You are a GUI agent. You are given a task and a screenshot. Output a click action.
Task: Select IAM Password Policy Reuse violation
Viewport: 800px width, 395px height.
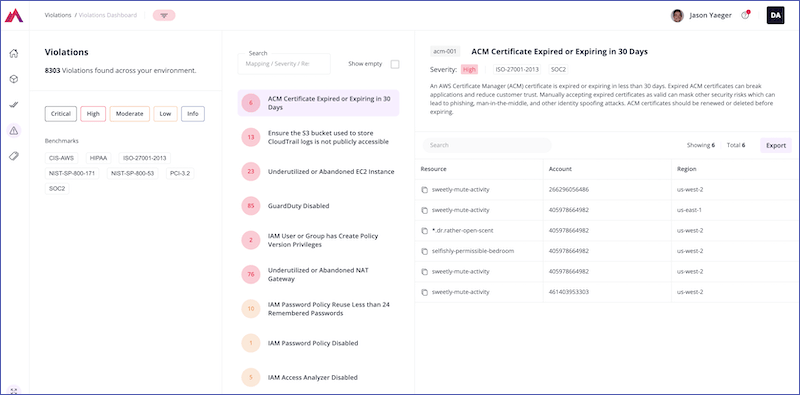[318, 309]
